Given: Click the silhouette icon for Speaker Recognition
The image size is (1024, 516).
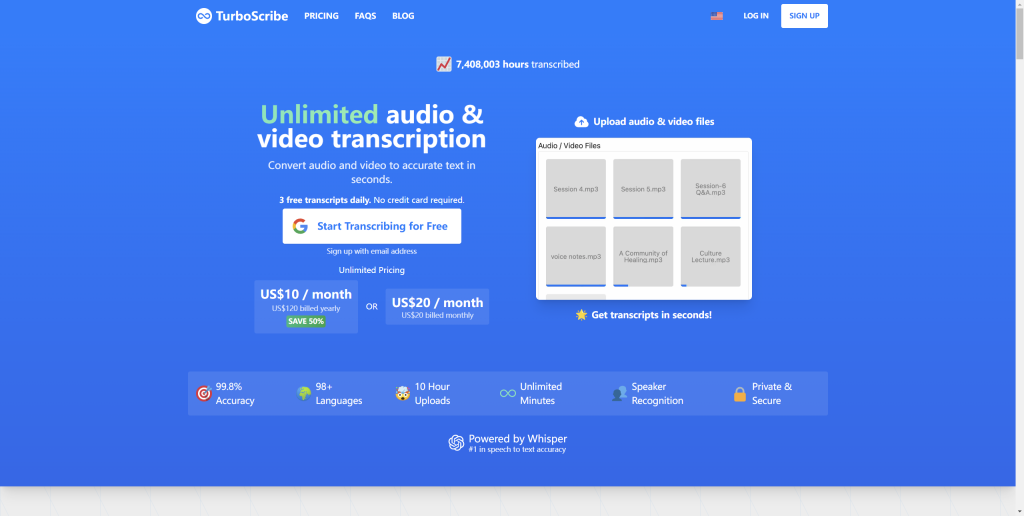Looking at the screenshot, I should point(619,393).
